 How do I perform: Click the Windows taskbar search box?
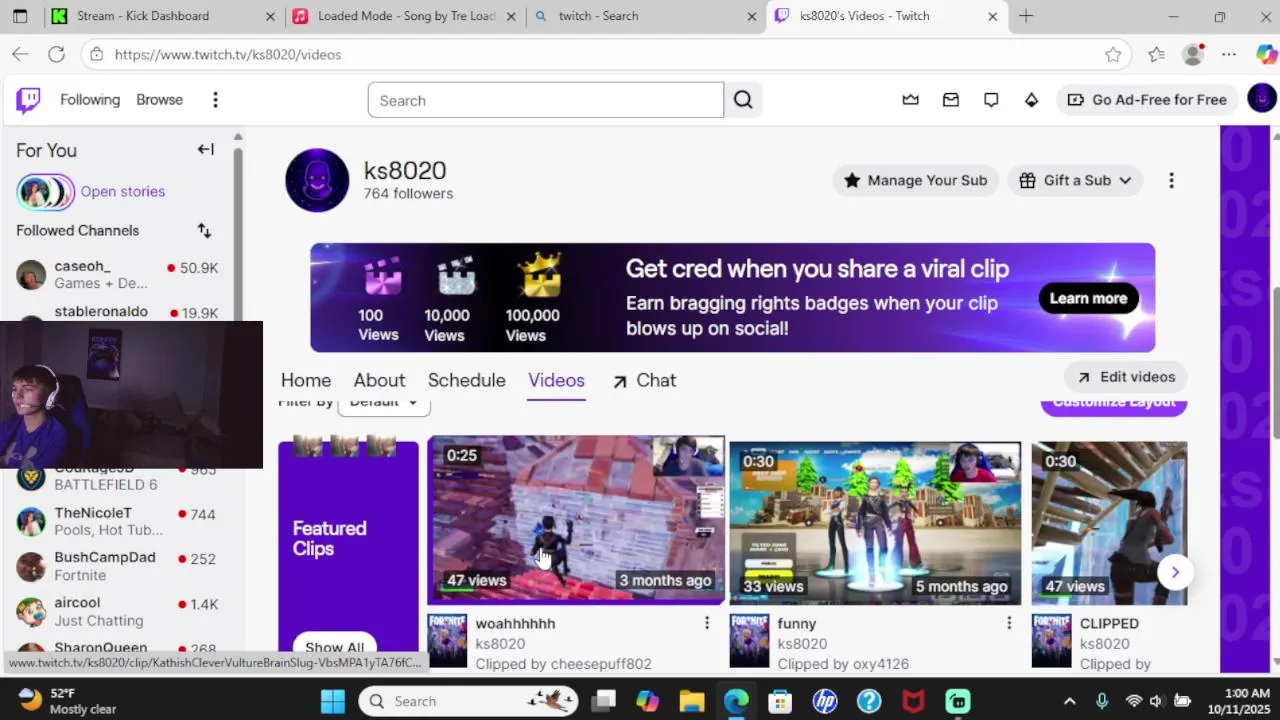(468, 701)
